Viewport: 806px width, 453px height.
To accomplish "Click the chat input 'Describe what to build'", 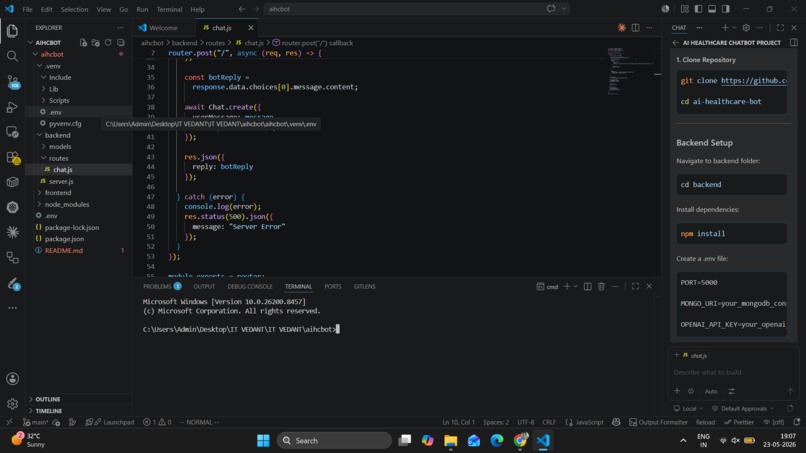I will pyautogui.click(x=734, y=372).
